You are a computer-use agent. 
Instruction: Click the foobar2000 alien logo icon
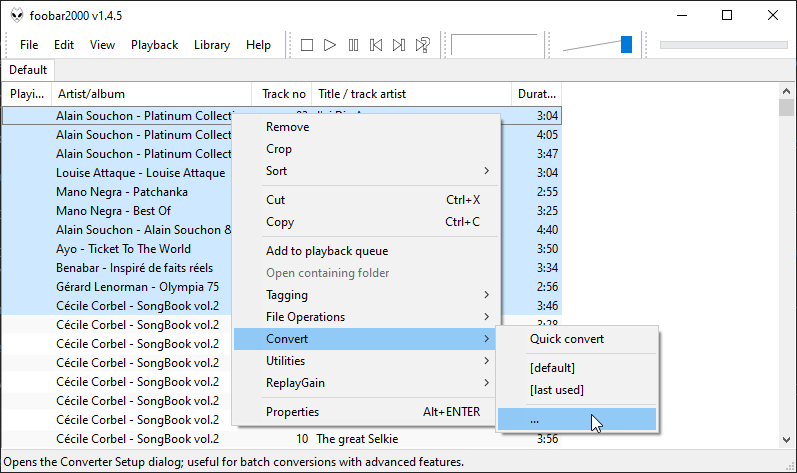pyautogui.click(x=17, y=15)
